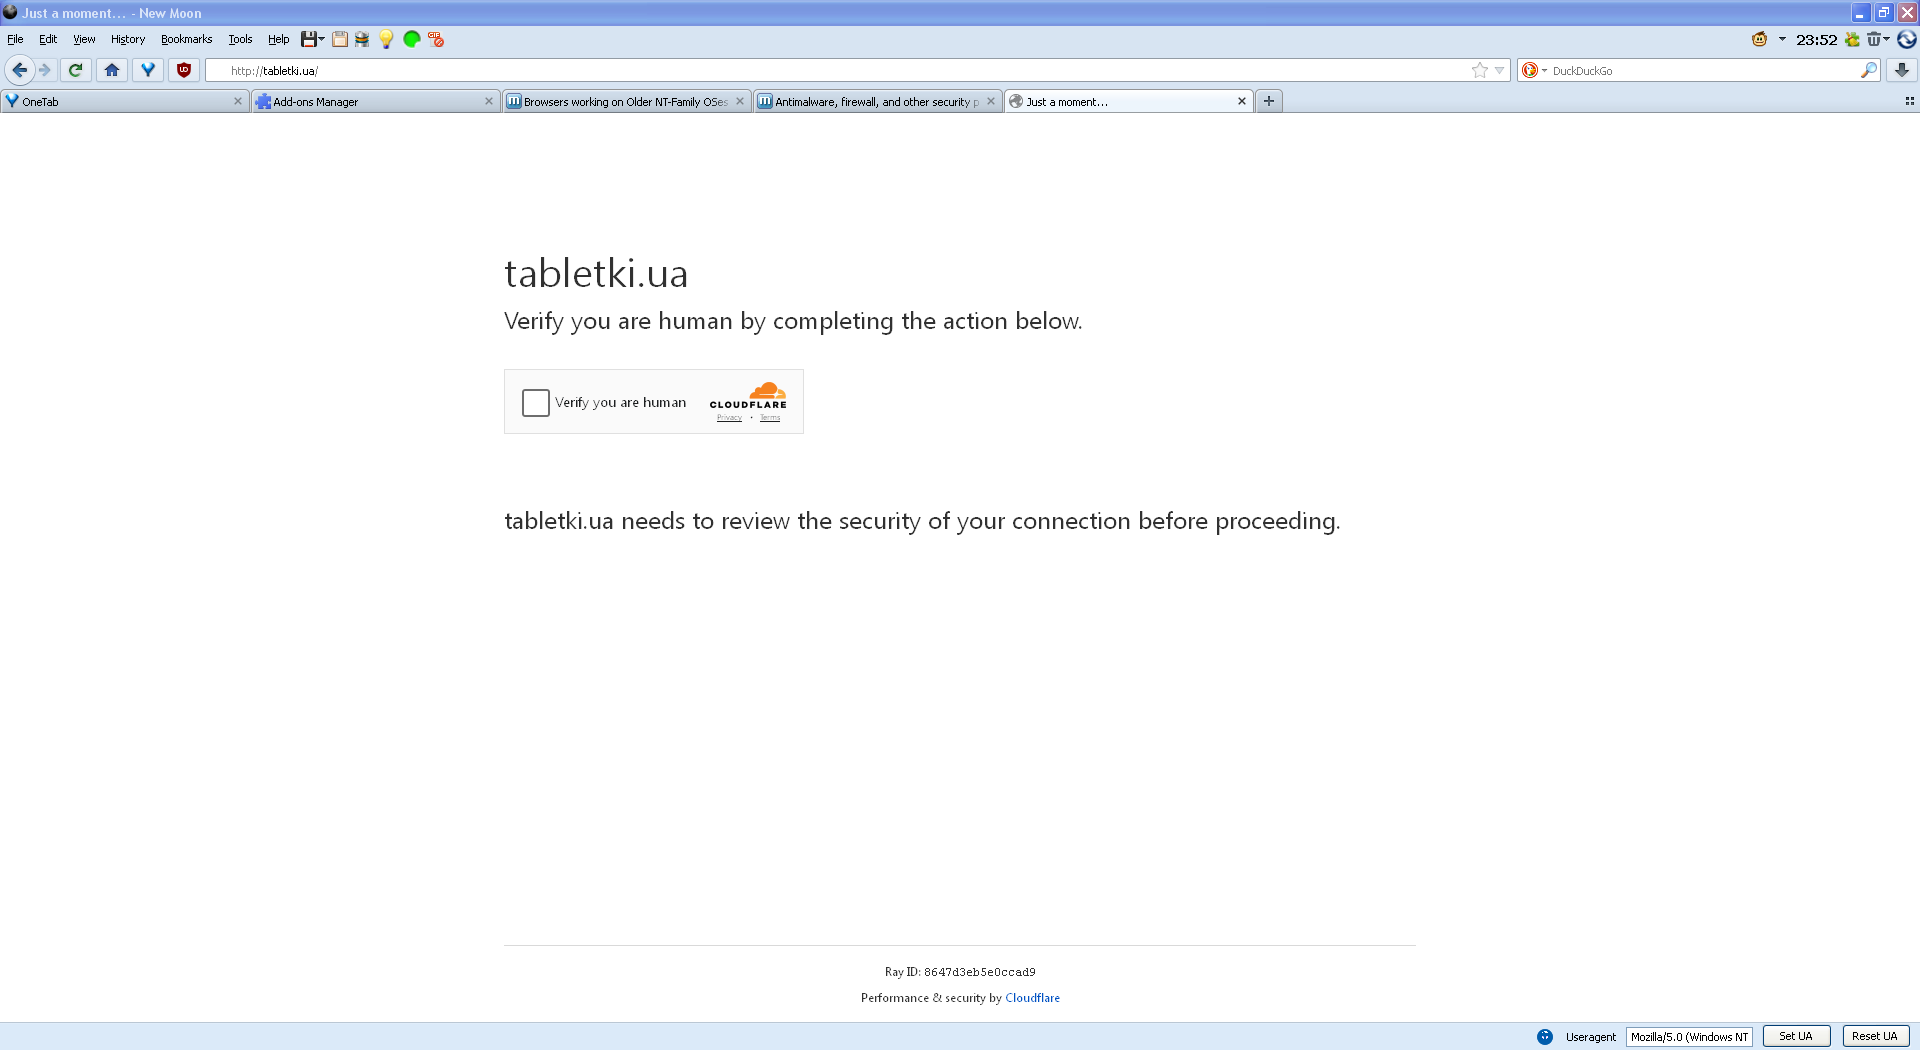Open the Edit menu

coord(48,39)
